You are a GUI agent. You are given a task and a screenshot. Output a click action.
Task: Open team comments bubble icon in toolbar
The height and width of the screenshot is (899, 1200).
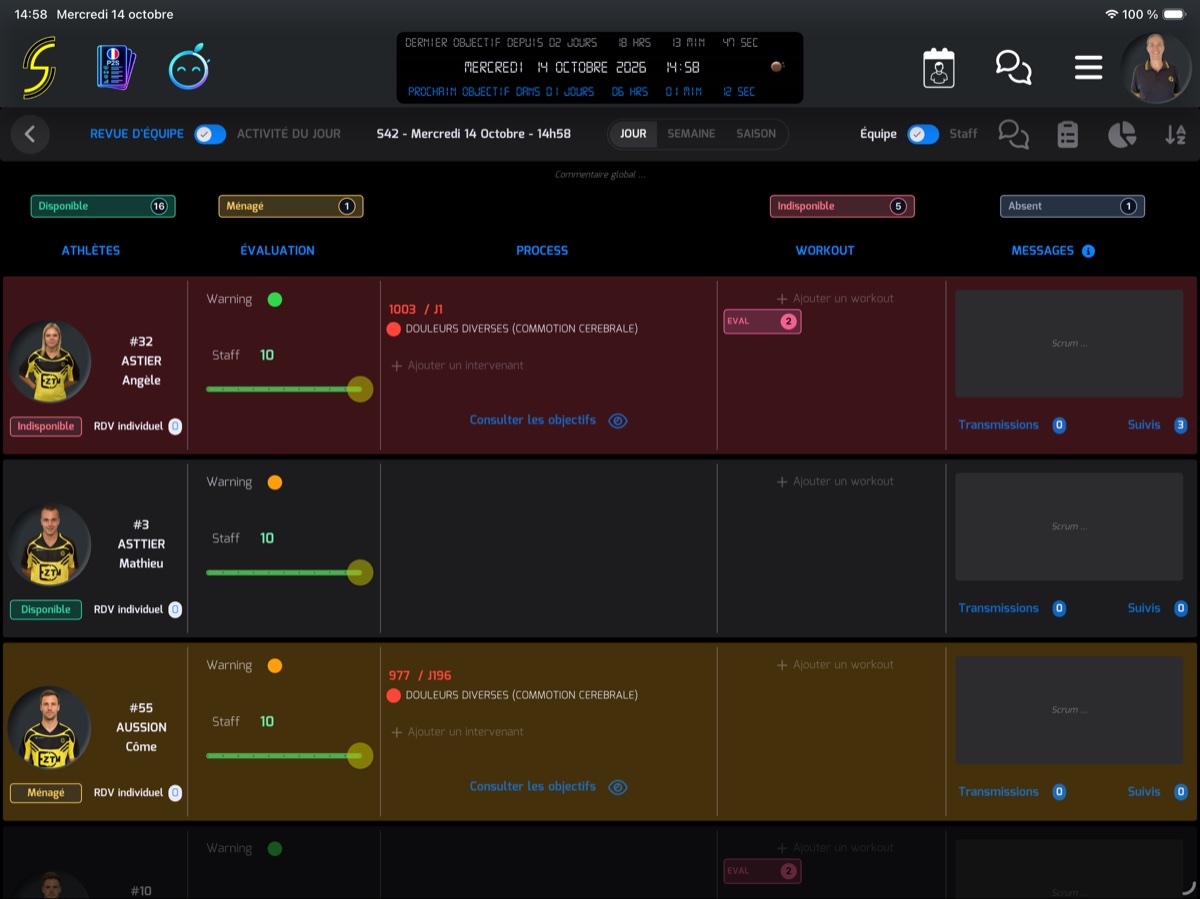(x=1013, y=134)
